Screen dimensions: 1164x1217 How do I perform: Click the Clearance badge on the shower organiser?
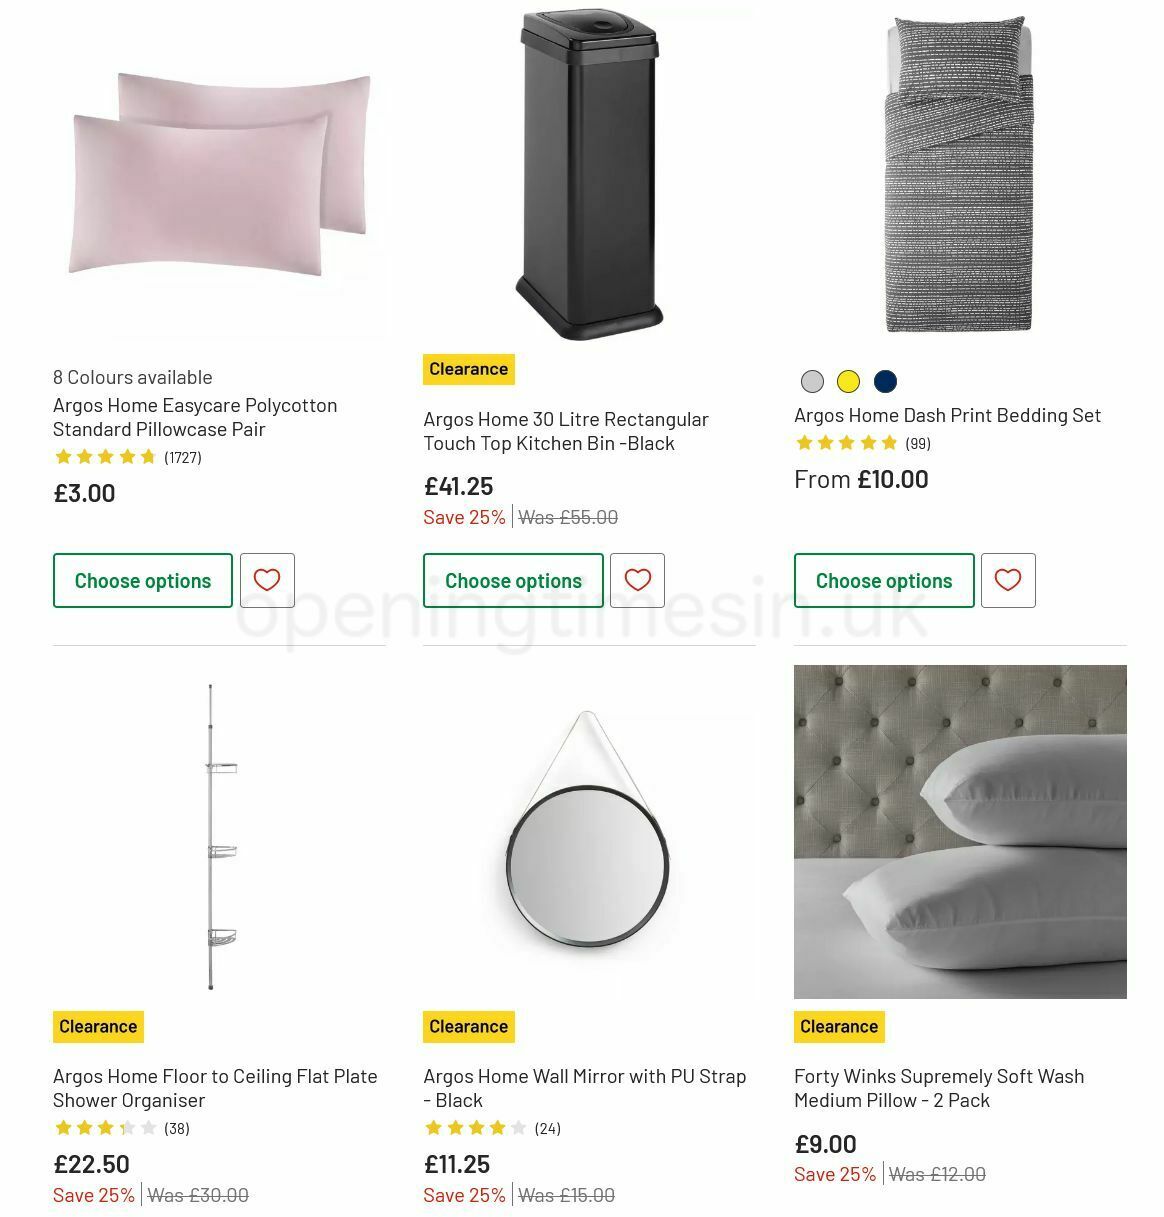coord(97,1026)
